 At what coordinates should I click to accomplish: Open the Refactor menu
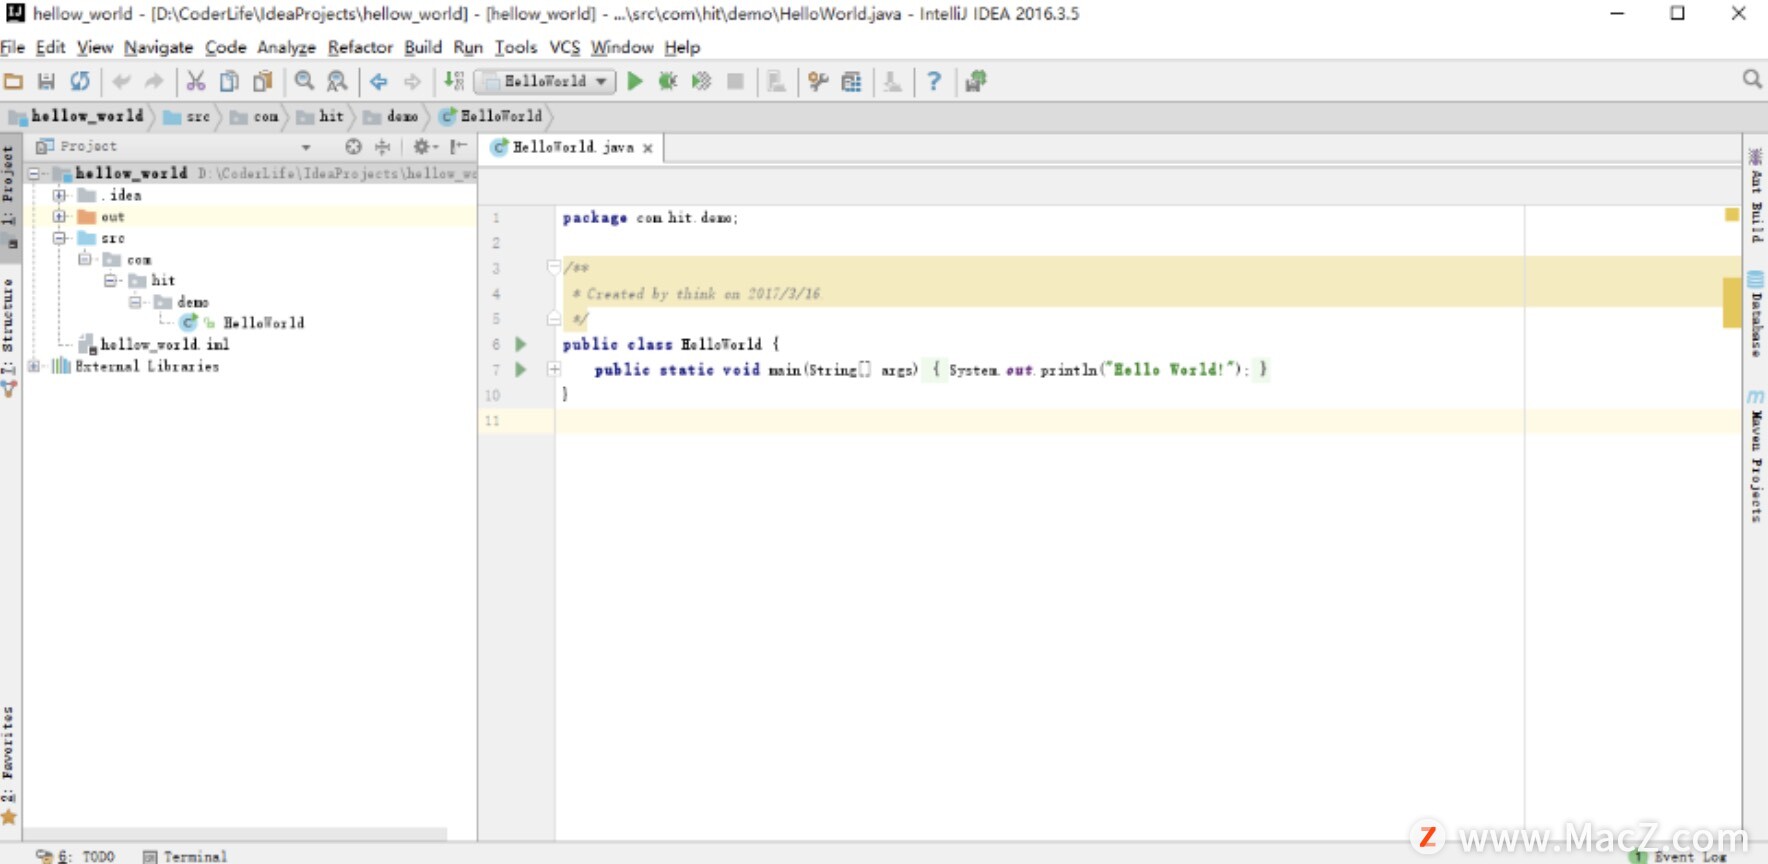[x=360, y=47]
